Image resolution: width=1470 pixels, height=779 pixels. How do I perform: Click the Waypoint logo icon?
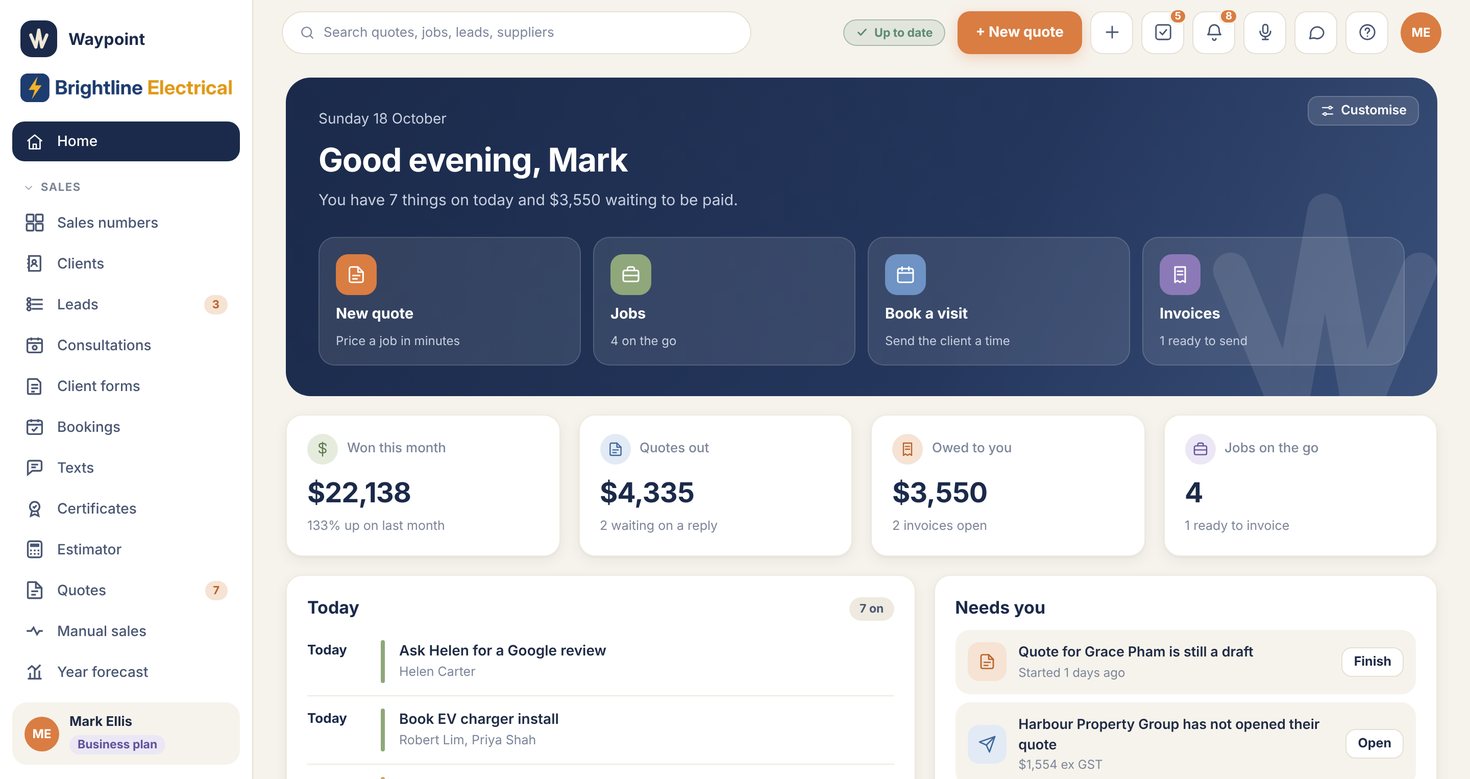click(39, 39)
